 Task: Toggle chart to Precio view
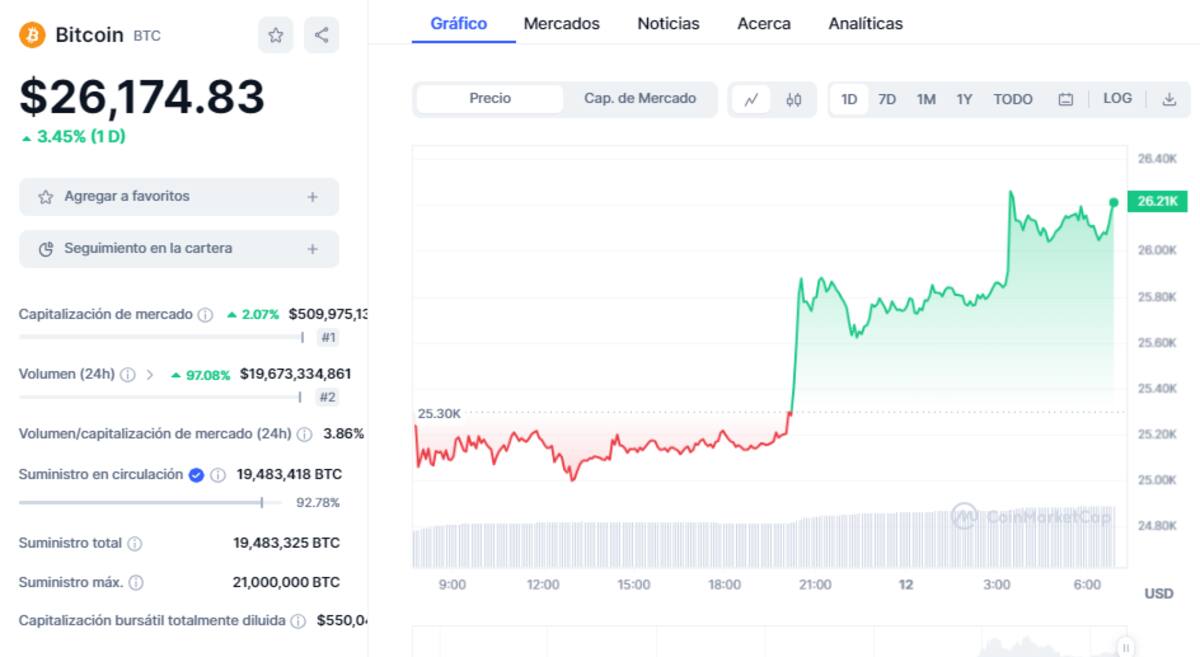(x=490, y=98)
